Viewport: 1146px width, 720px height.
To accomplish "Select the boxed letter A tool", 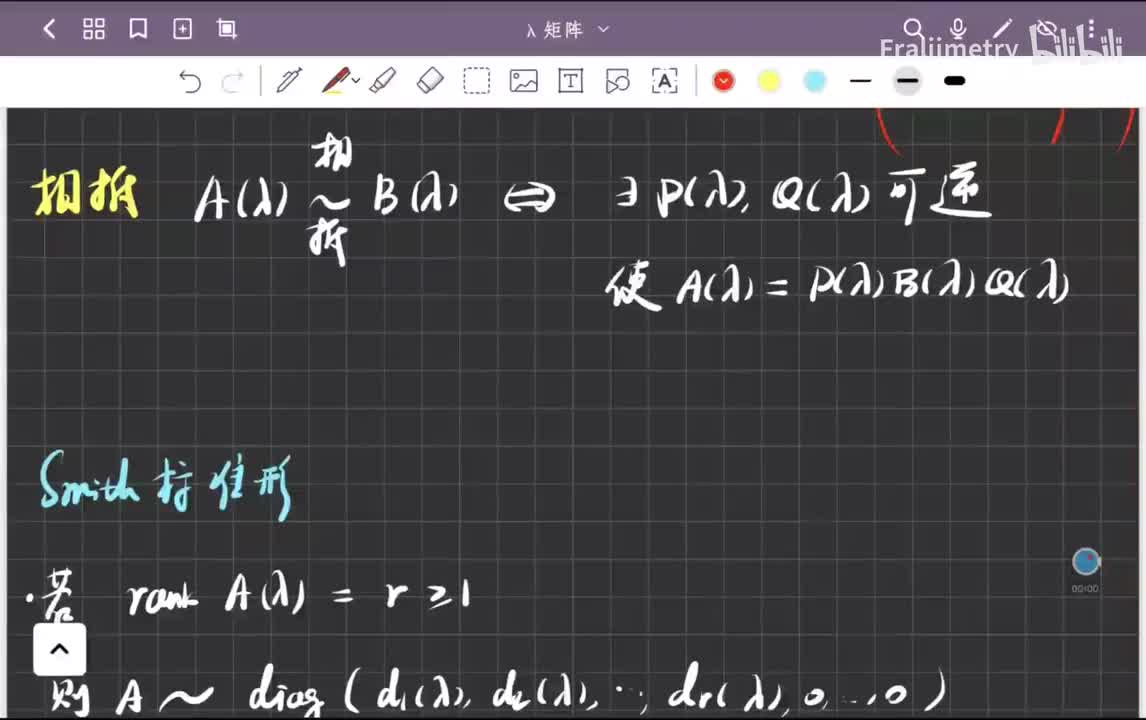I will (x=664, y=80).
